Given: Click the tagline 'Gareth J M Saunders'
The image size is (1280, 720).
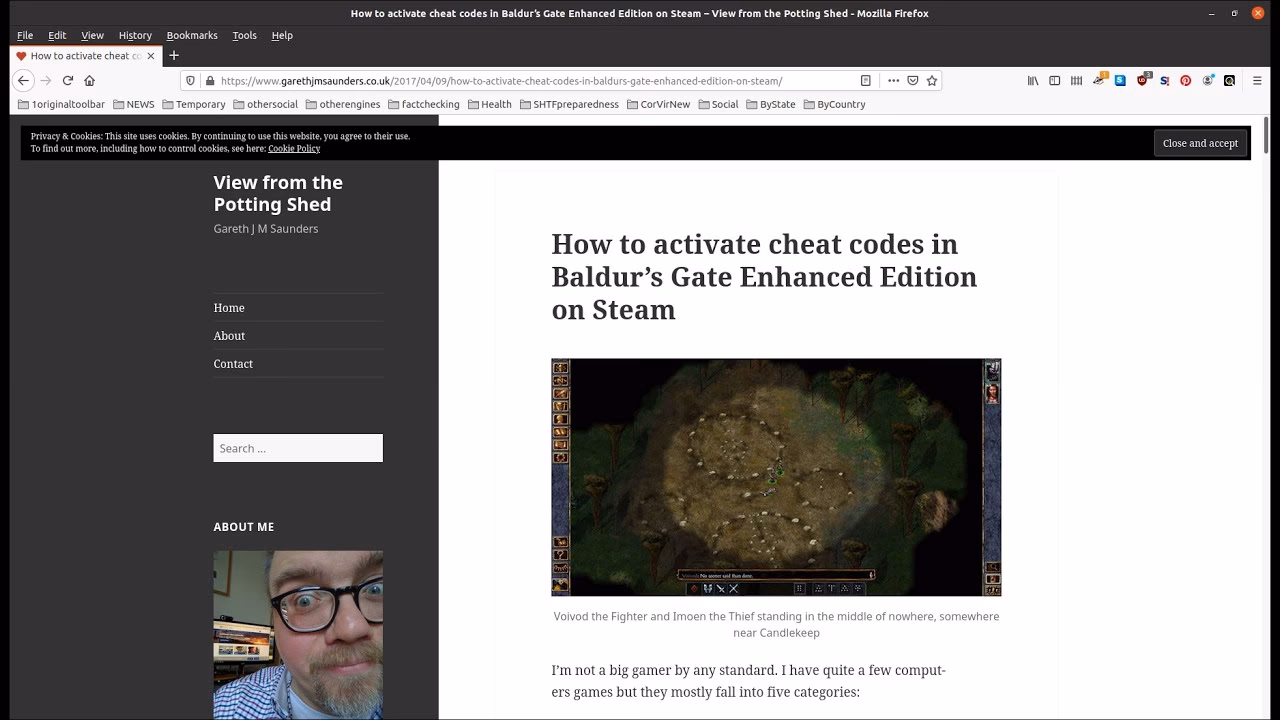Looking at the screenshot, I should click(266, 229).
